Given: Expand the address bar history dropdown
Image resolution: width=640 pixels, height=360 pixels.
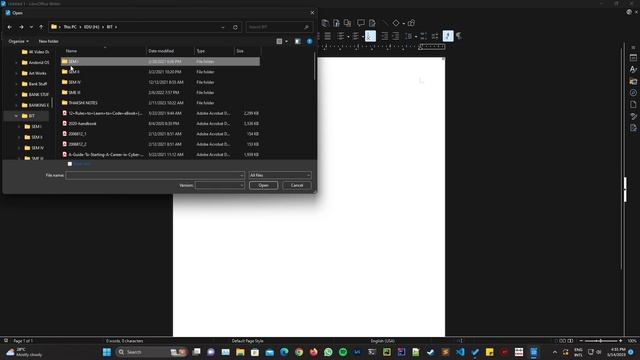Looking at the screenshot, I should coord(223,27).
